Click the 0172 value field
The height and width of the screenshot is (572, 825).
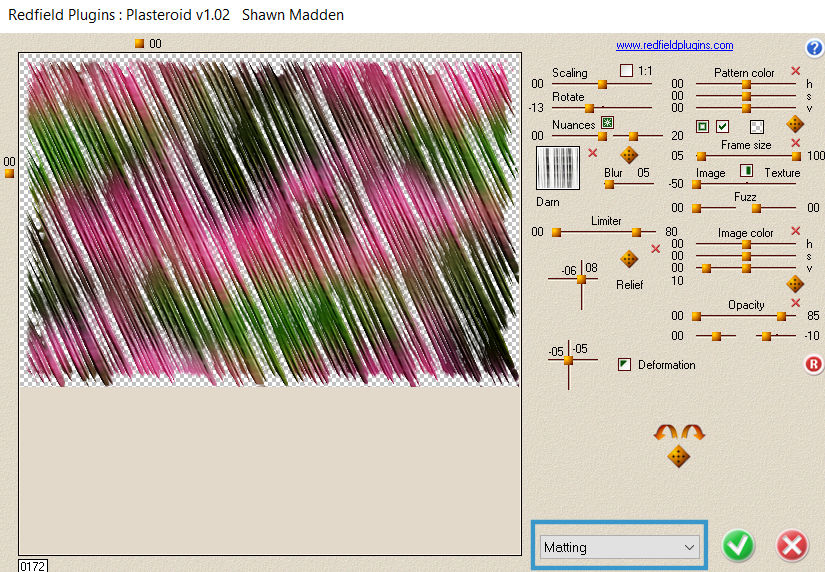33,566
